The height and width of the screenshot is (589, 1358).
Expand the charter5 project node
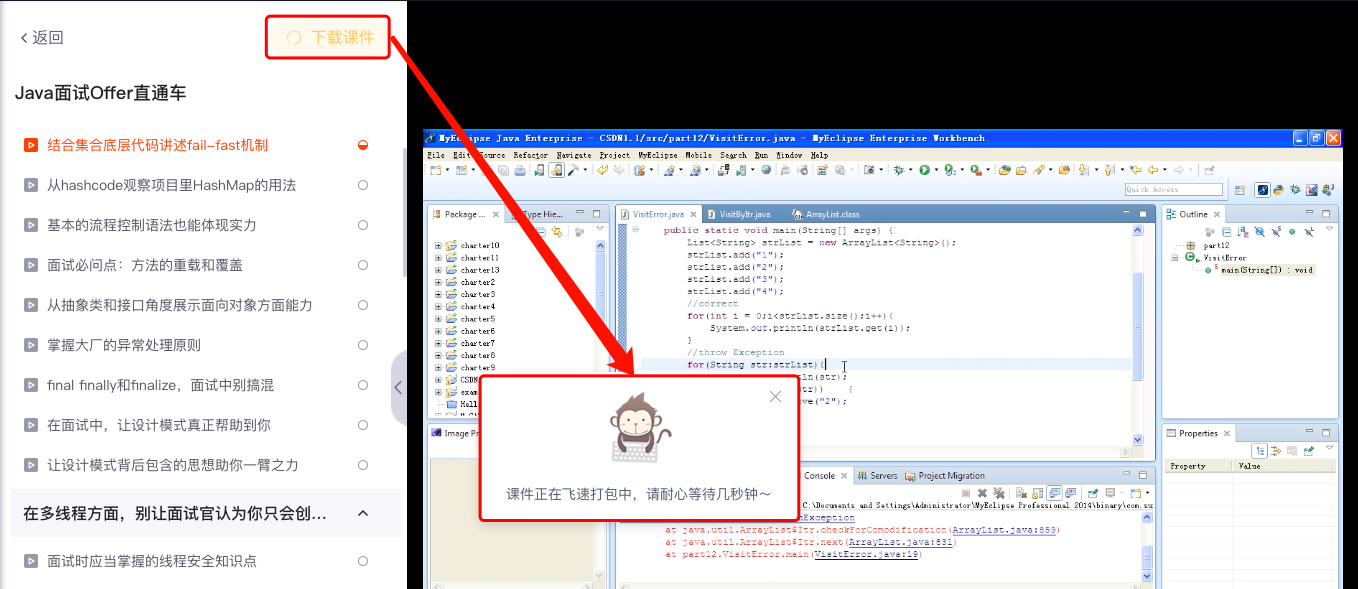(x=438, y=319)
